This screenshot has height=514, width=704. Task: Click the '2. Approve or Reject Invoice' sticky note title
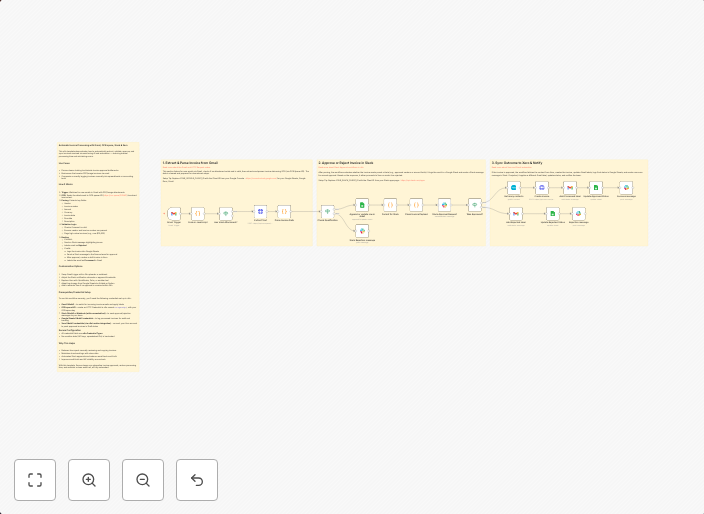point(346,163)
